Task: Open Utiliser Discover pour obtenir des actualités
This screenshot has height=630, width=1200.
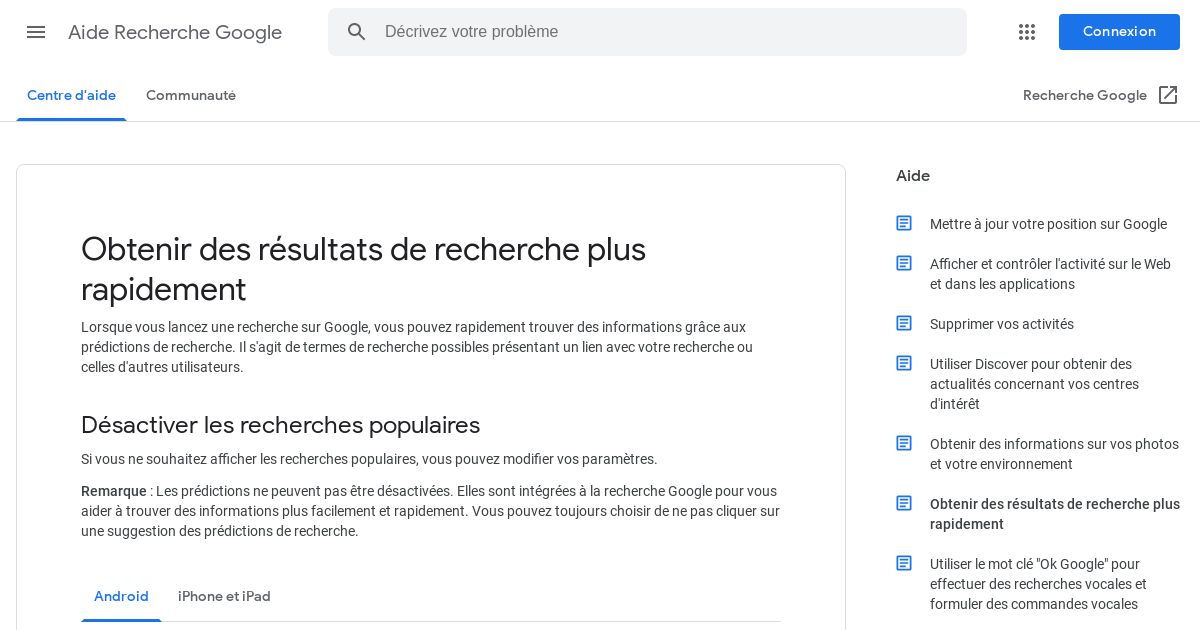Action: click(1034, 384)
